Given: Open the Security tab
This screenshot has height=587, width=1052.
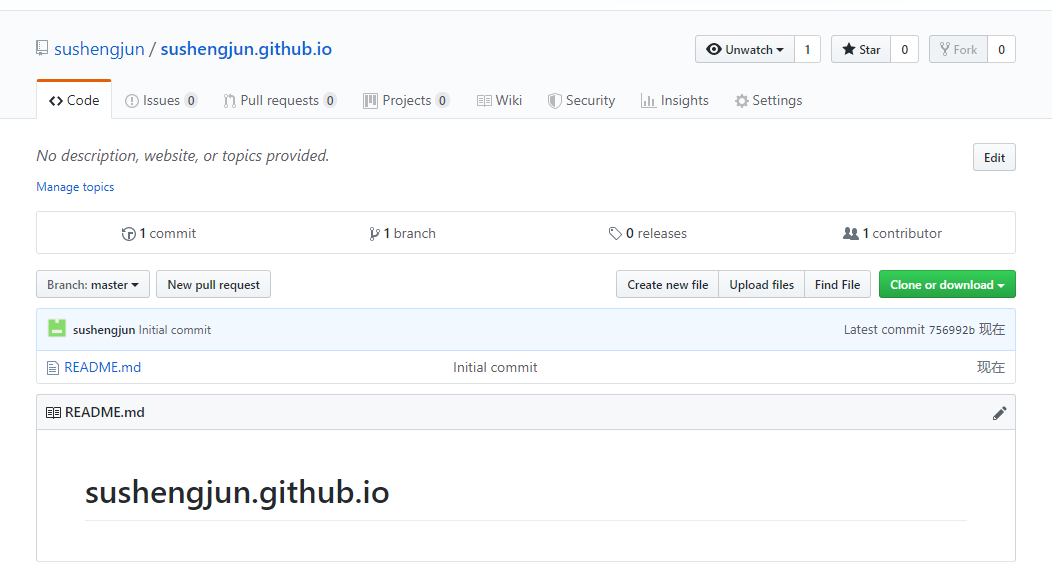Looking at the screenshot, I should (x=581, y=101).
